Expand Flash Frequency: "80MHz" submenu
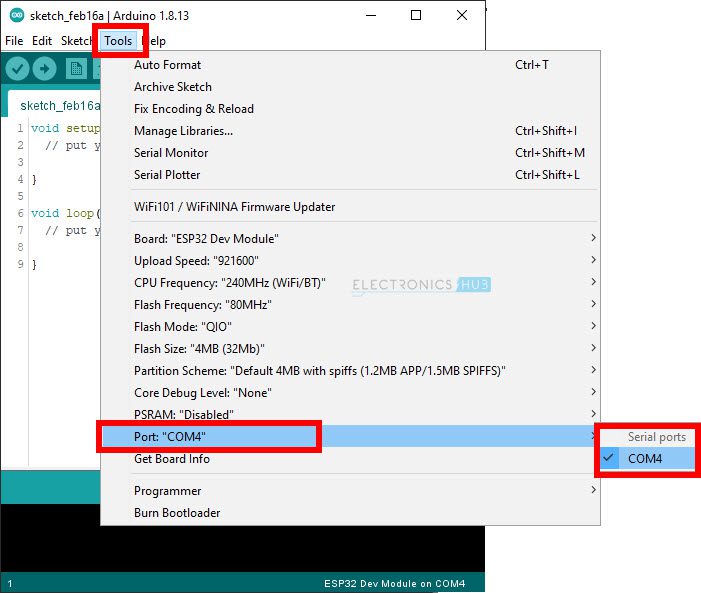701x593 pixels. tap(350, 305)
